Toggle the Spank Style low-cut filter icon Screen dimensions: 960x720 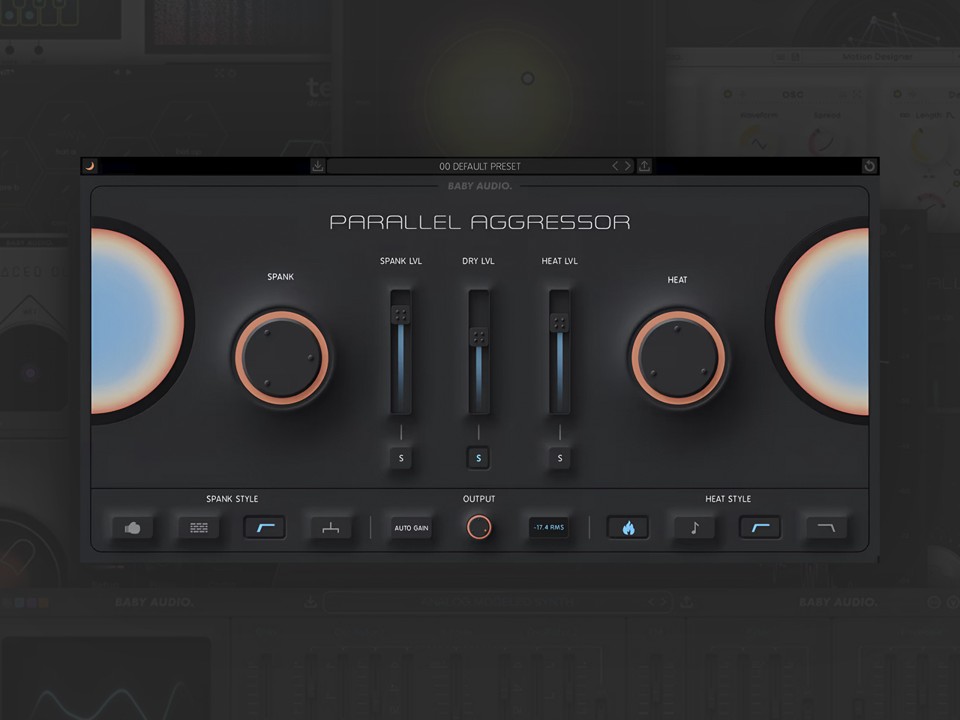coord(265,528)
